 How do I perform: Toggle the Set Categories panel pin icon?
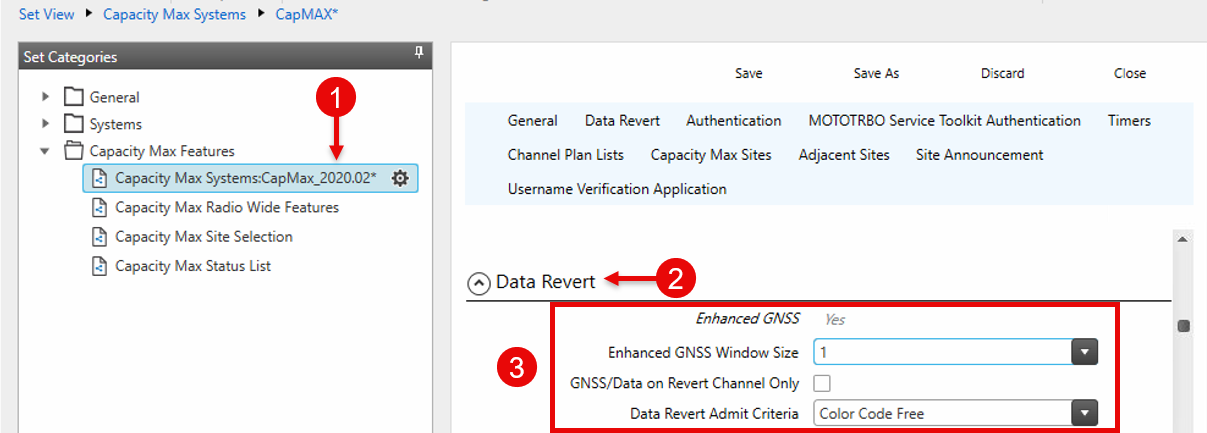point(419,54)
